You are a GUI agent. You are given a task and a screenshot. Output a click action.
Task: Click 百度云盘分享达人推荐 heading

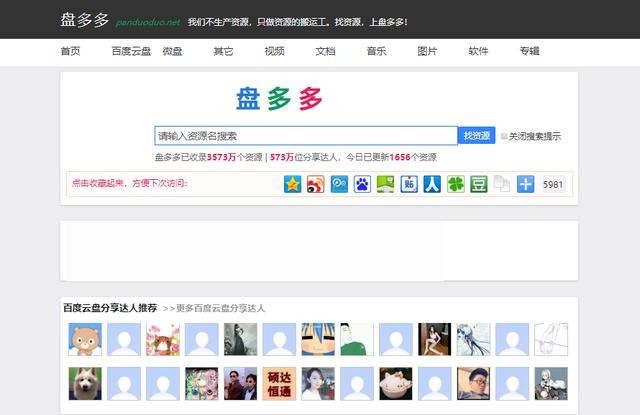coord(110,308)
